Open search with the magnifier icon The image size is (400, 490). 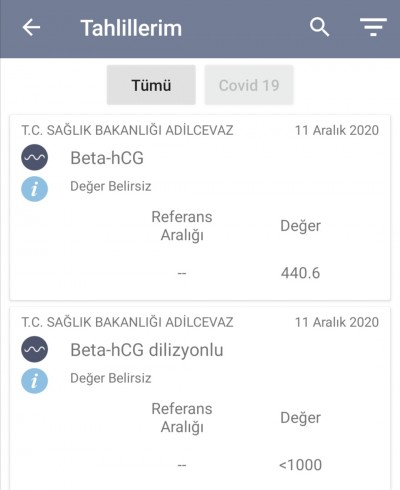pyautogui.click(x=319, y=27)
